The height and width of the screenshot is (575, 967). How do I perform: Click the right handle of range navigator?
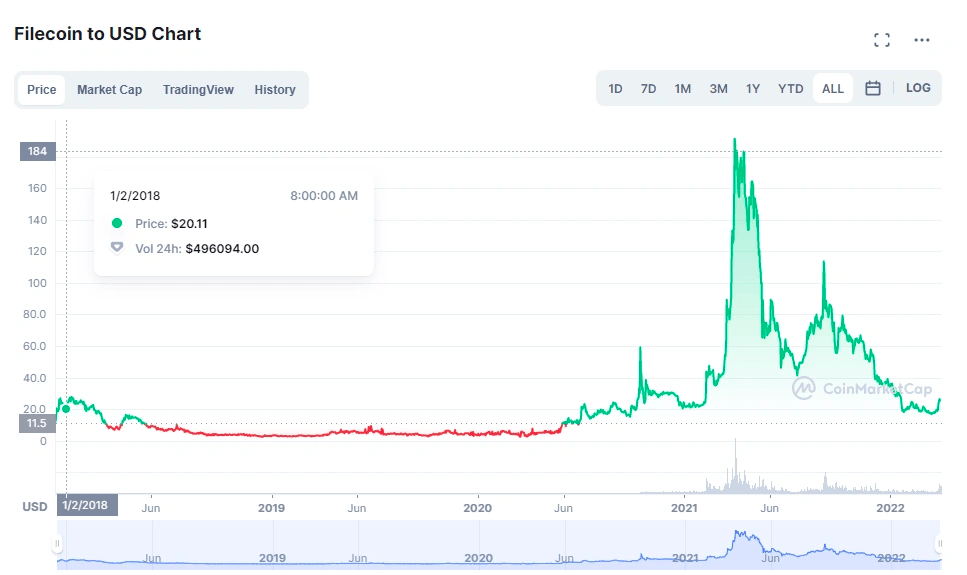click(x=939, y=544)
